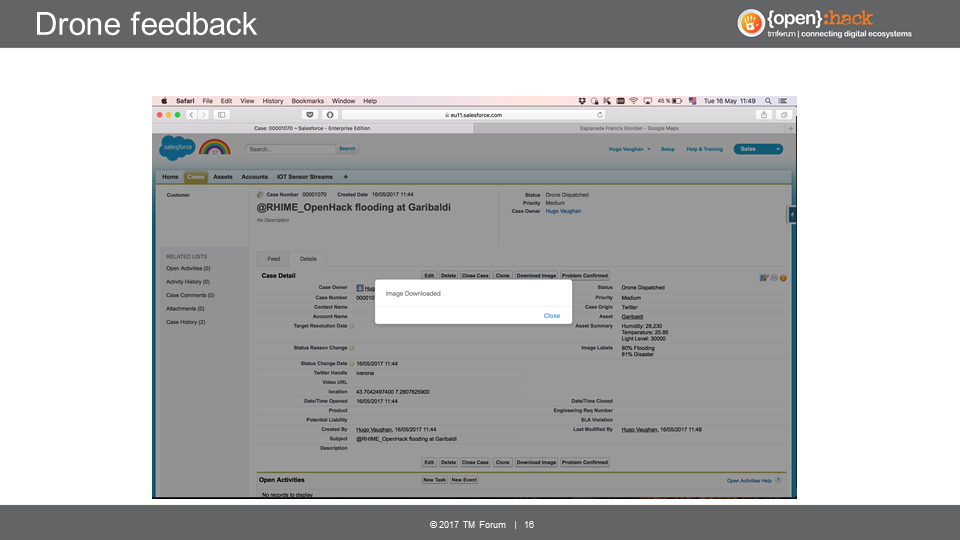
Task: Click the edit layout icon
Action: tap(763, 278)
